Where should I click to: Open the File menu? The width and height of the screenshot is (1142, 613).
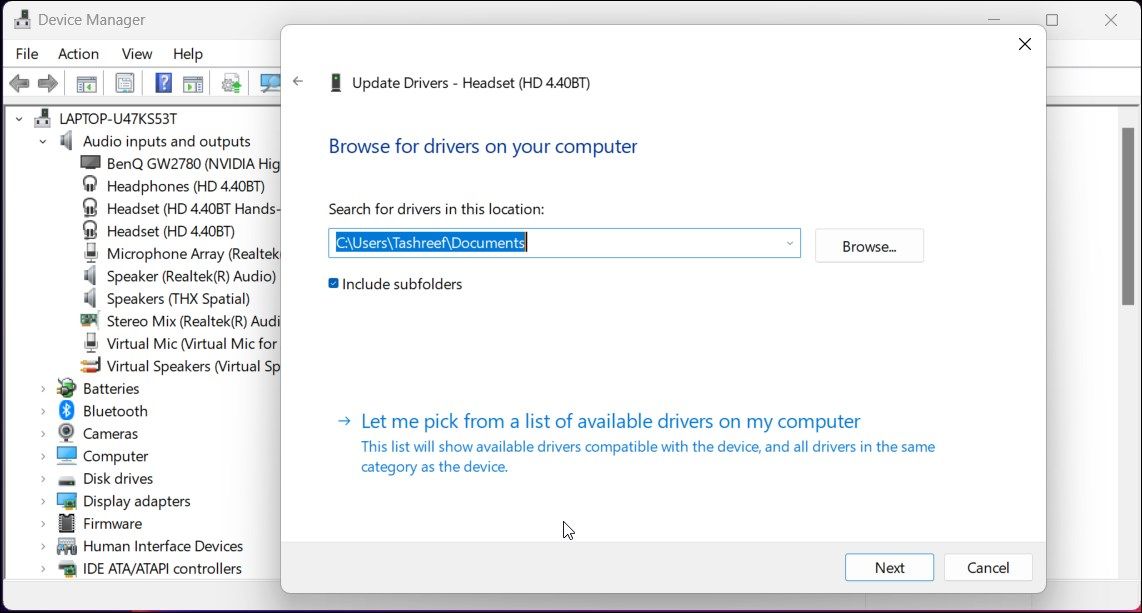27,54
